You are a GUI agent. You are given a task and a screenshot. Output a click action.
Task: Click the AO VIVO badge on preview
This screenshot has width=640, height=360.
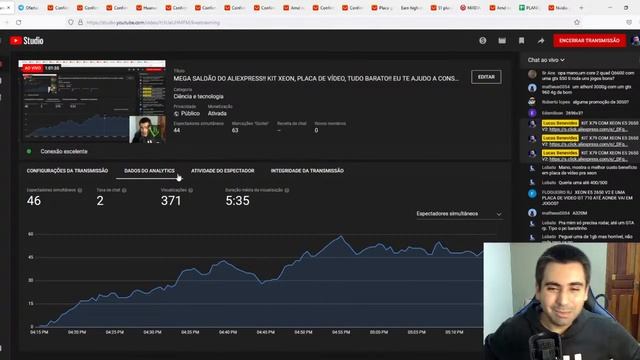[32, 68]
